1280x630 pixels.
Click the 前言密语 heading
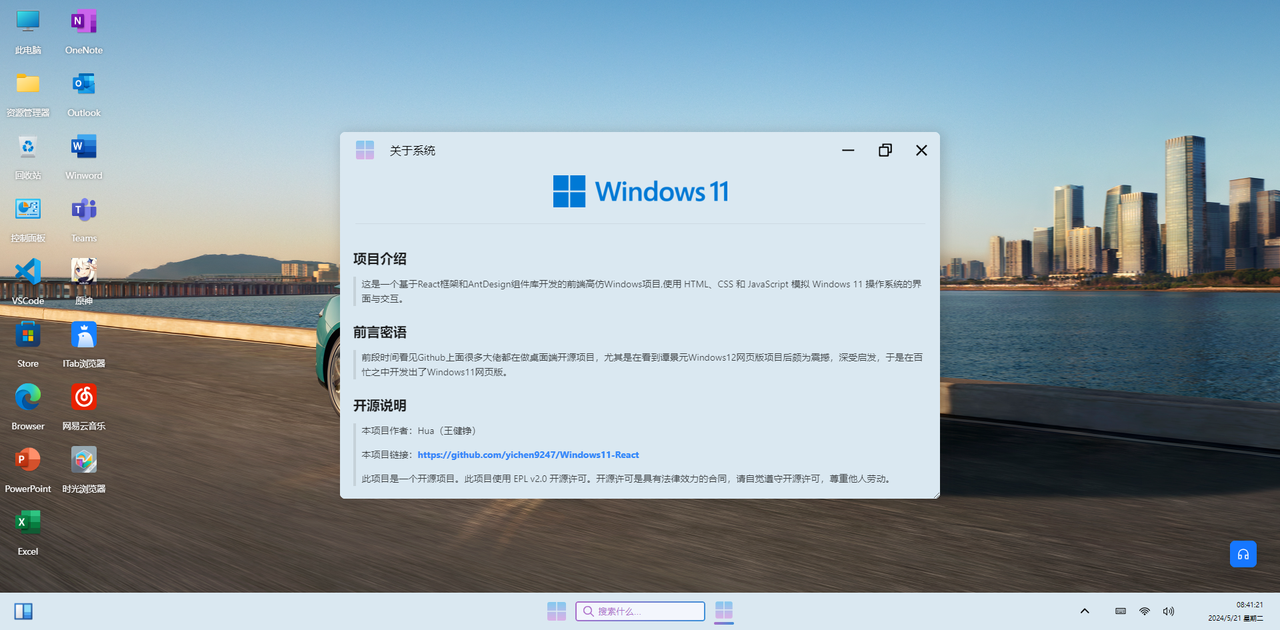pyautogui.click(x=380, y=332)
